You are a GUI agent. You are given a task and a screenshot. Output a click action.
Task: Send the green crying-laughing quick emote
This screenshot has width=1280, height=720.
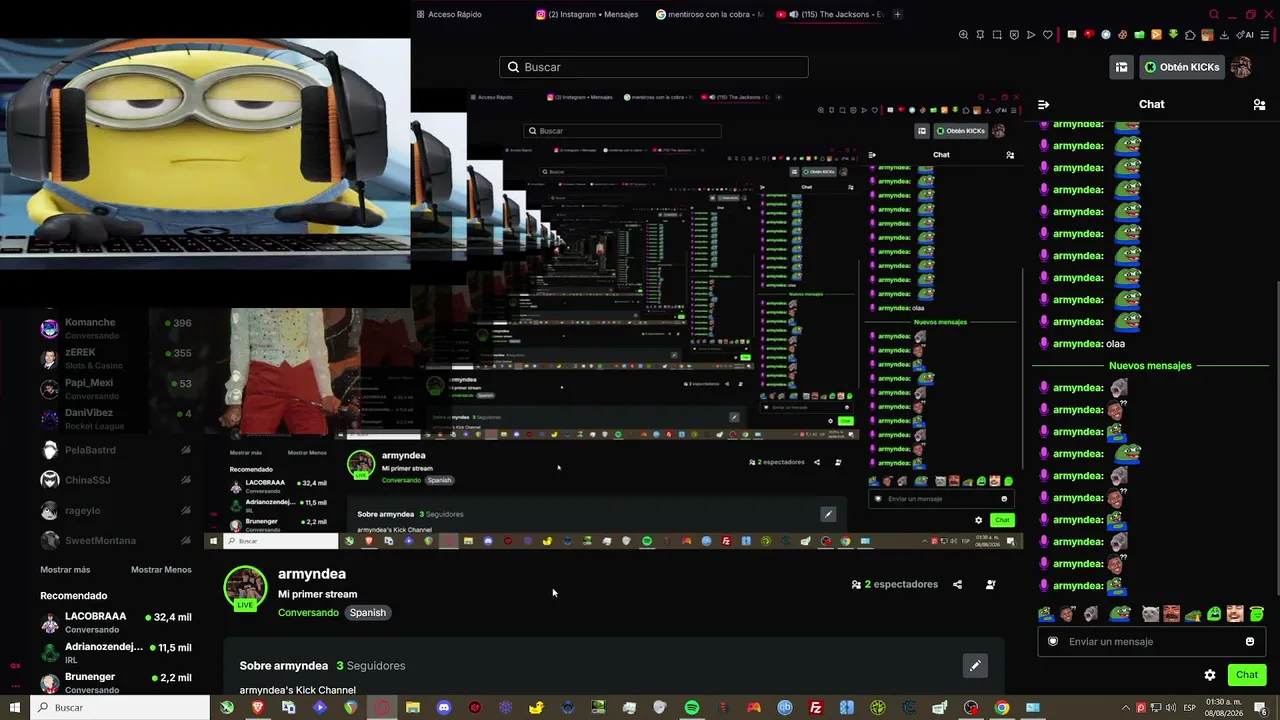(1214, 614)
